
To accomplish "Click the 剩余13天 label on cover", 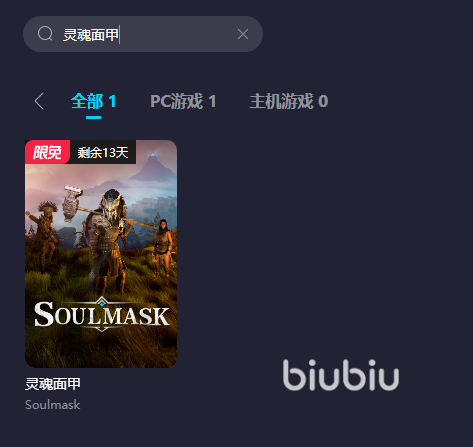I will tap(103, 152).
